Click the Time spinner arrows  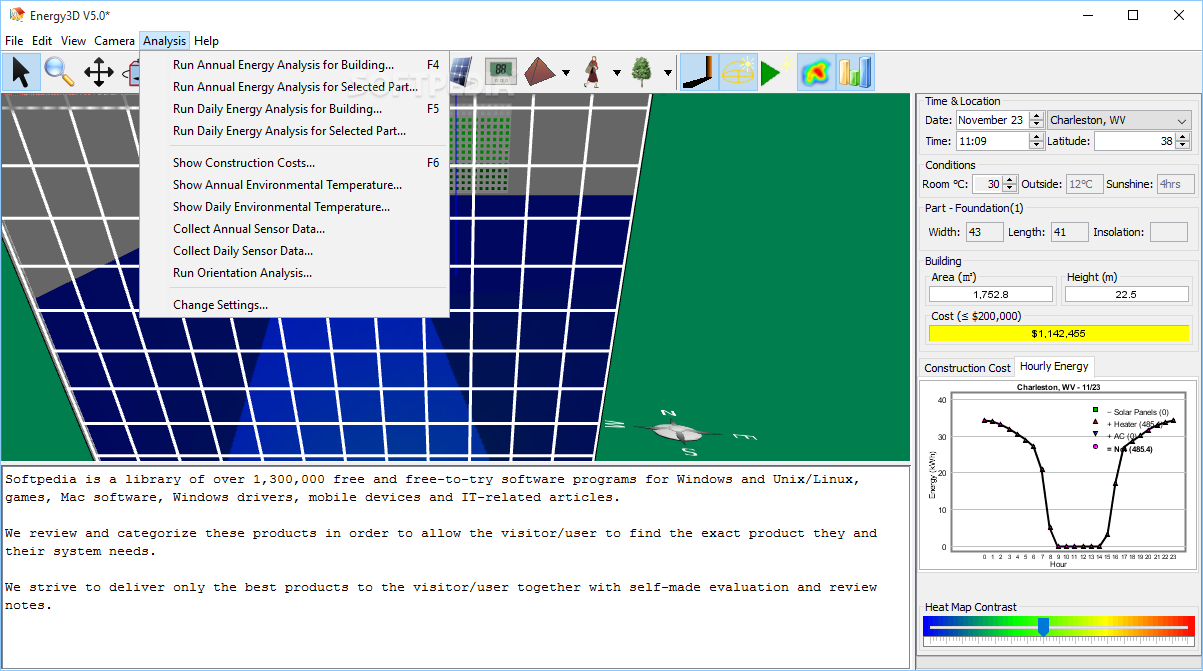(1036, 142)
